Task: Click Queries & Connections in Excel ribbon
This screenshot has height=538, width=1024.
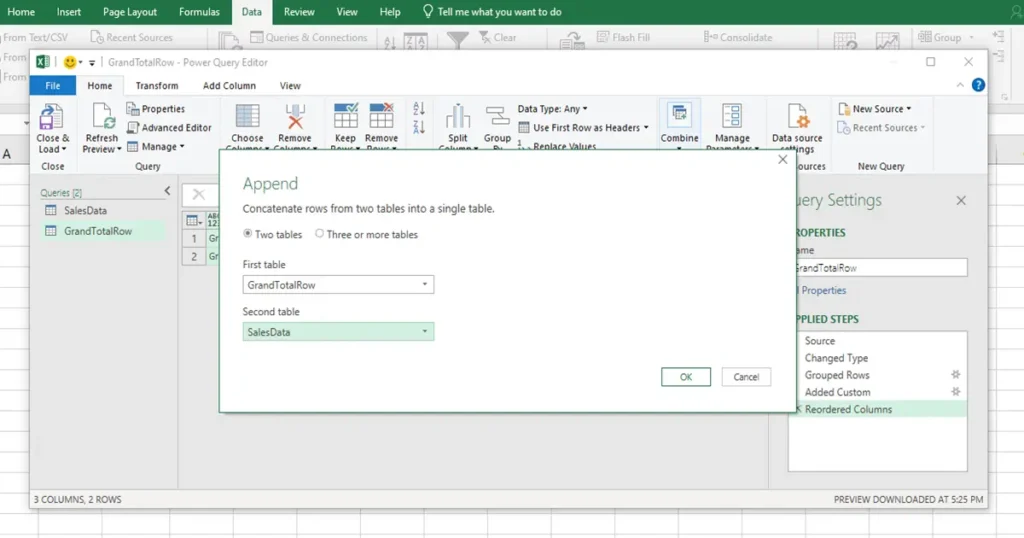Action: pos(309,37)
